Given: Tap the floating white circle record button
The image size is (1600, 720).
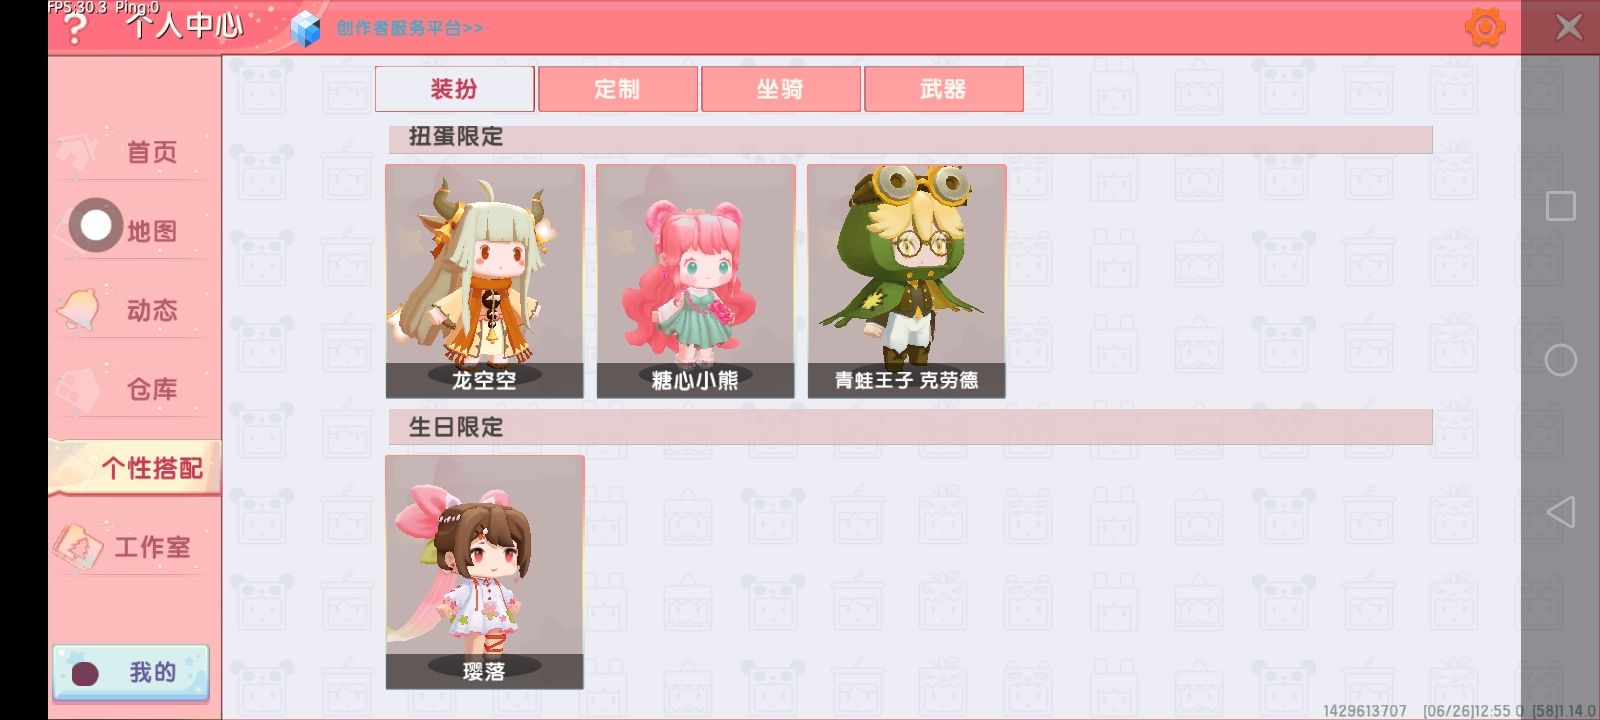Looking at the screenshot, I should (96, 225).
